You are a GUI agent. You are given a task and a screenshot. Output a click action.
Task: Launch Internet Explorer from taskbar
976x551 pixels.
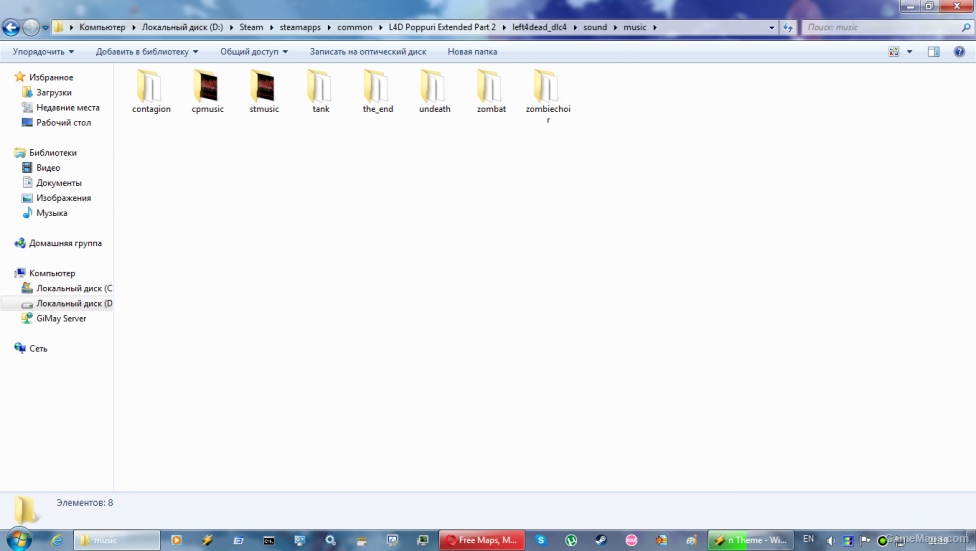click(x=57, y=540)
